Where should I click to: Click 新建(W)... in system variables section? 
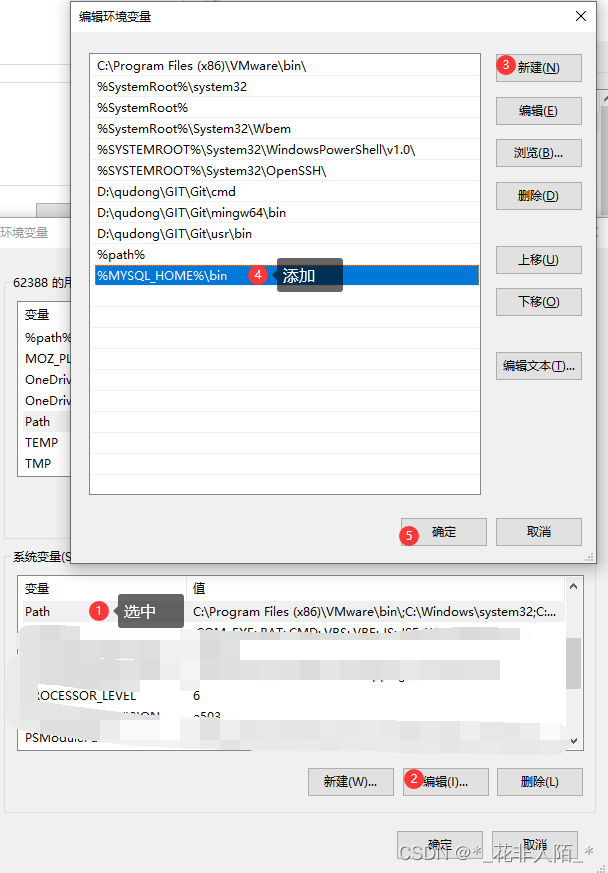350,782
